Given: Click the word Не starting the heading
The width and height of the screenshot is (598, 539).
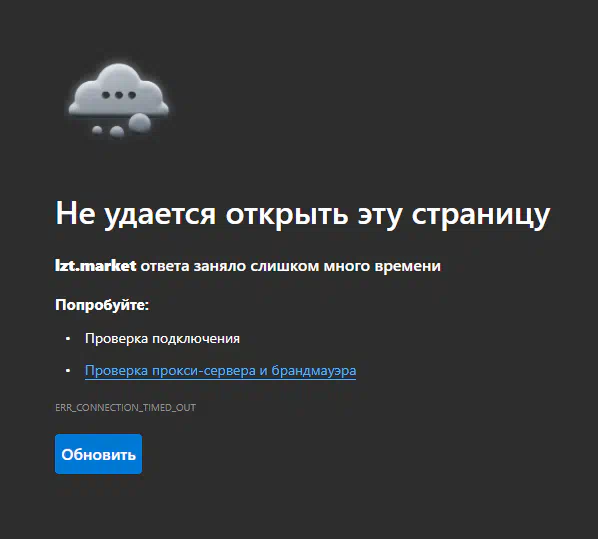Looking at the screenshot, I should click(x=76, y=213).
